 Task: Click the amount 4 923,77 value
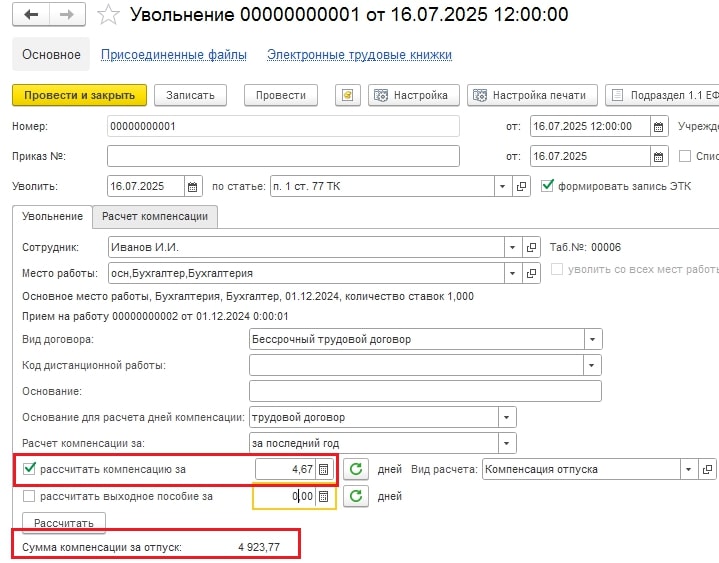point(259,547)
